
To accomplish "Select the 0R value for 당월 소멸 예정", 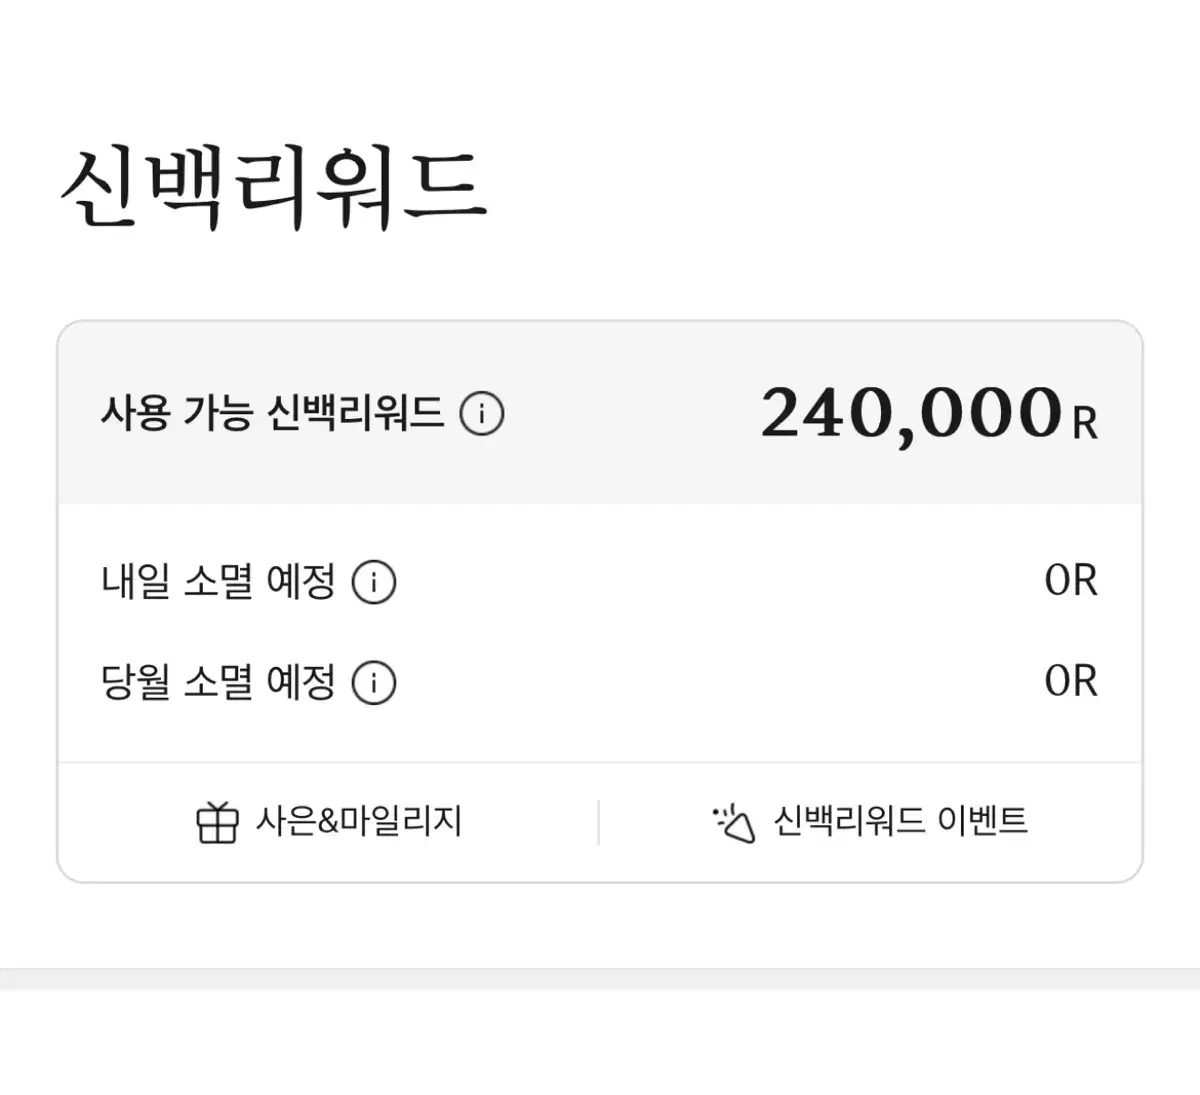I will (x=1070, y=681).
